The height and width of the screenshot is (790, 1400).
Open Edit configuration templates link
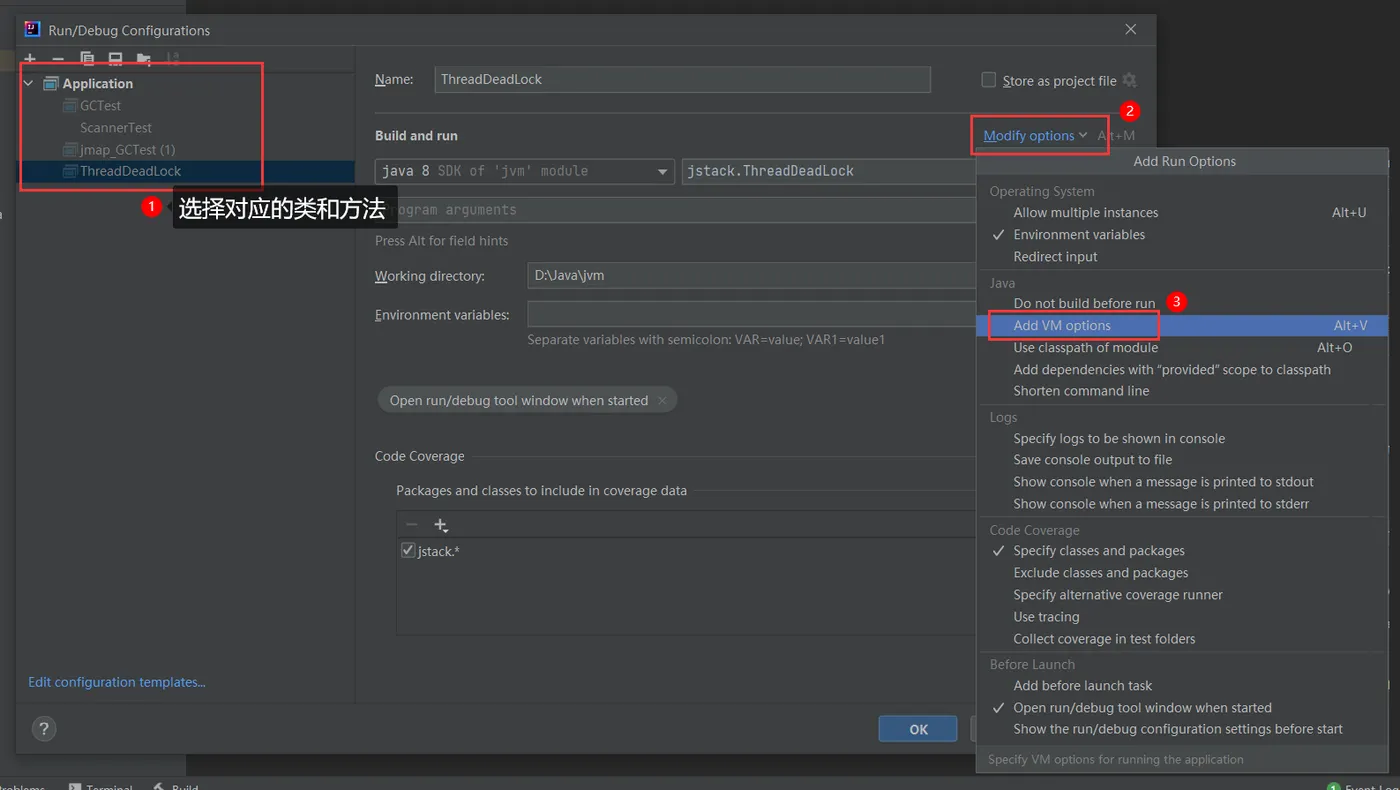(117, 682)
